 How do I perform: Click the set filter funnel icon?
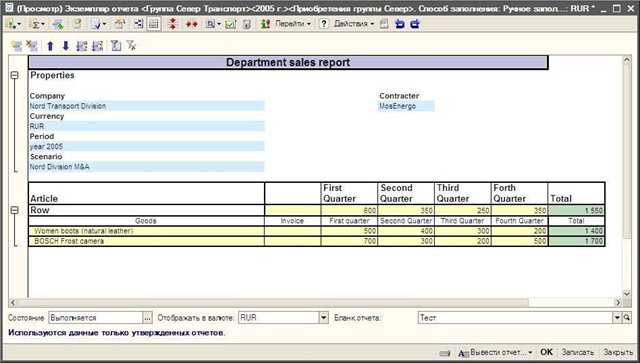[x=116, y=46]
